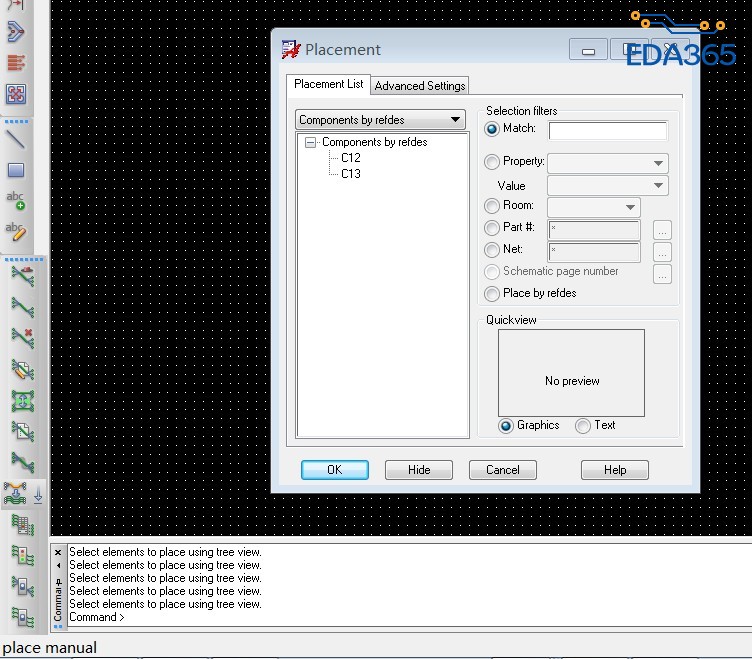Click the Components by refdes tree root label
Viewport: 752px width, 659px height.
coord(375,142)
